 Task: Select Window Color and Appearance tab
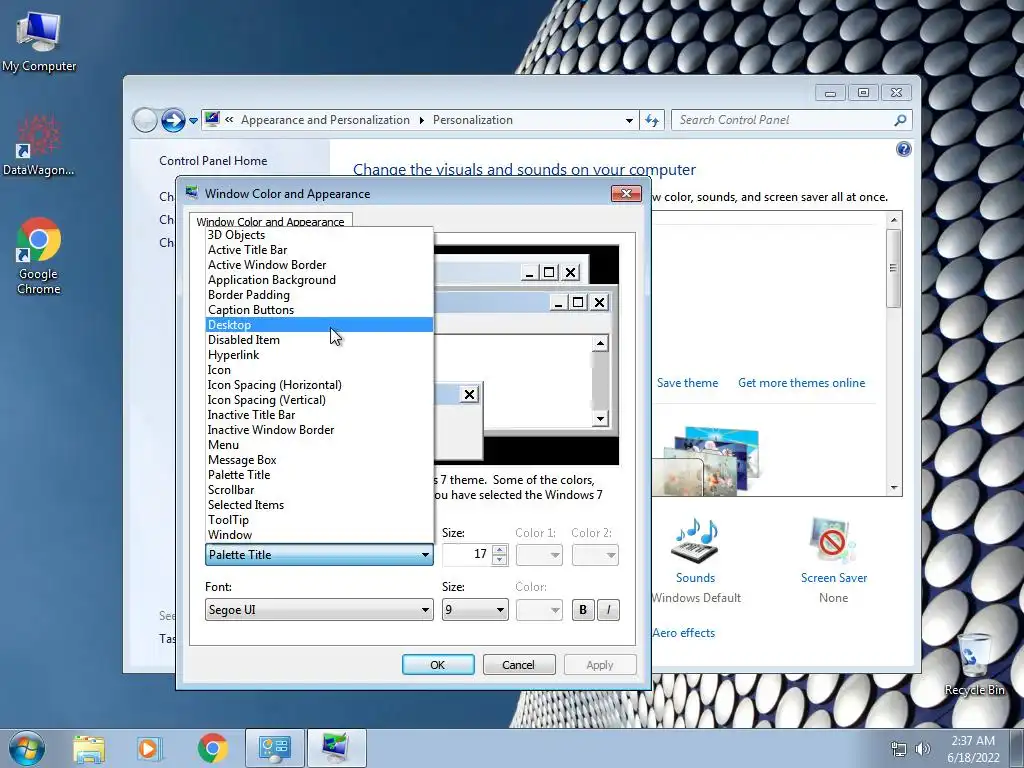coord(270,221)
